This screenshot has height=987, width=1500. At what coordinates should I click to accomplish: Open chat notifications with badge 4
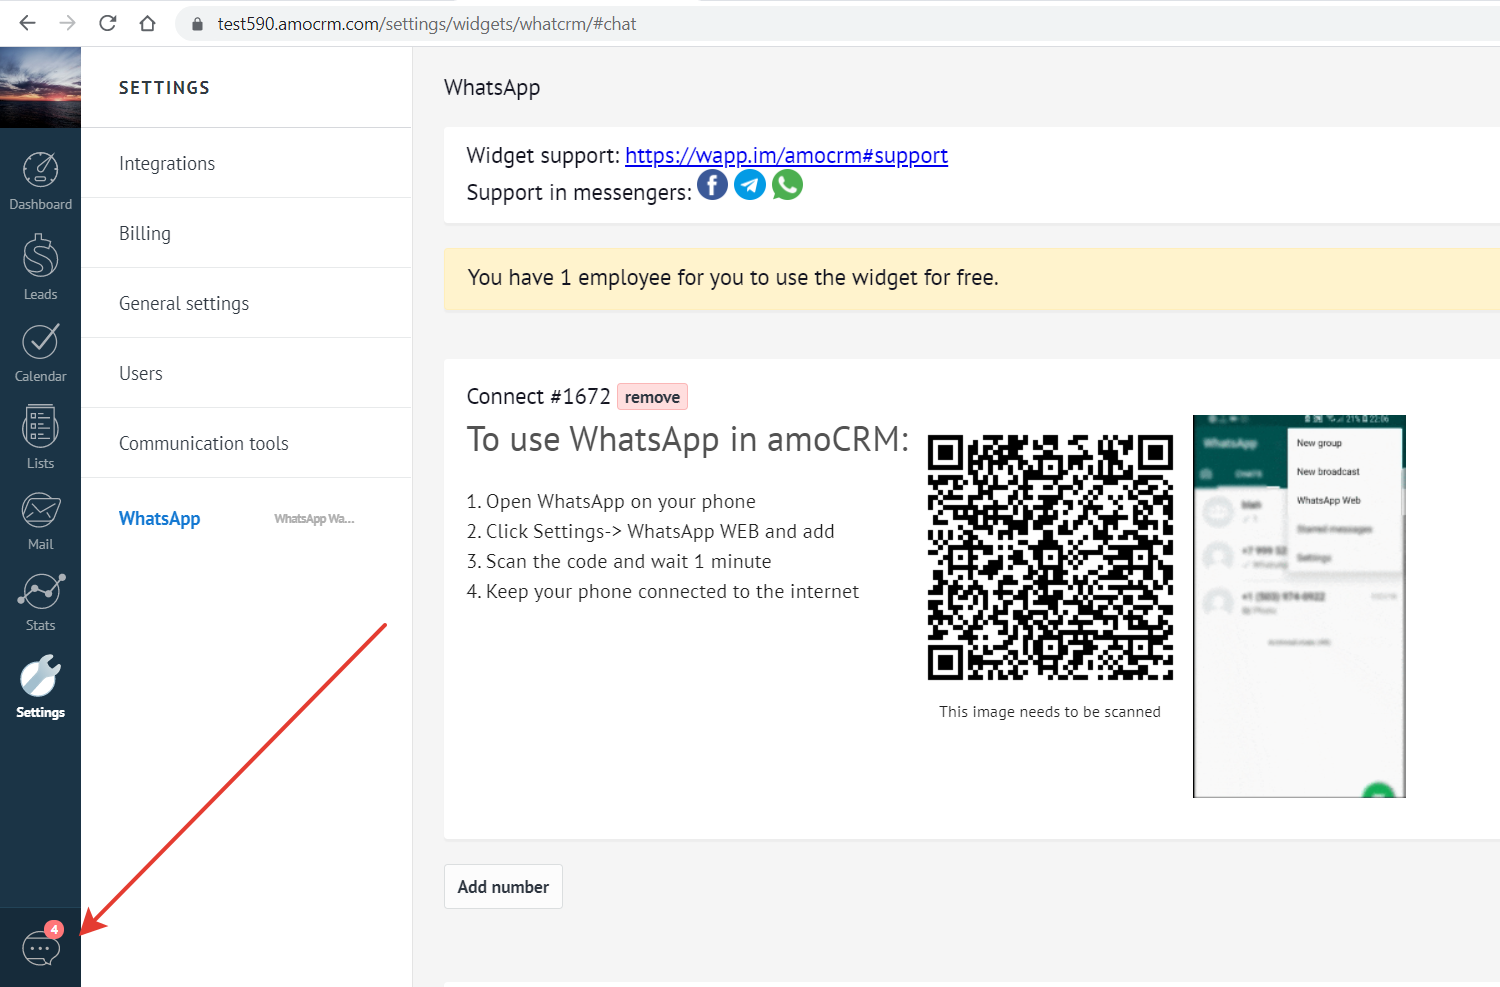coord(41,945)
